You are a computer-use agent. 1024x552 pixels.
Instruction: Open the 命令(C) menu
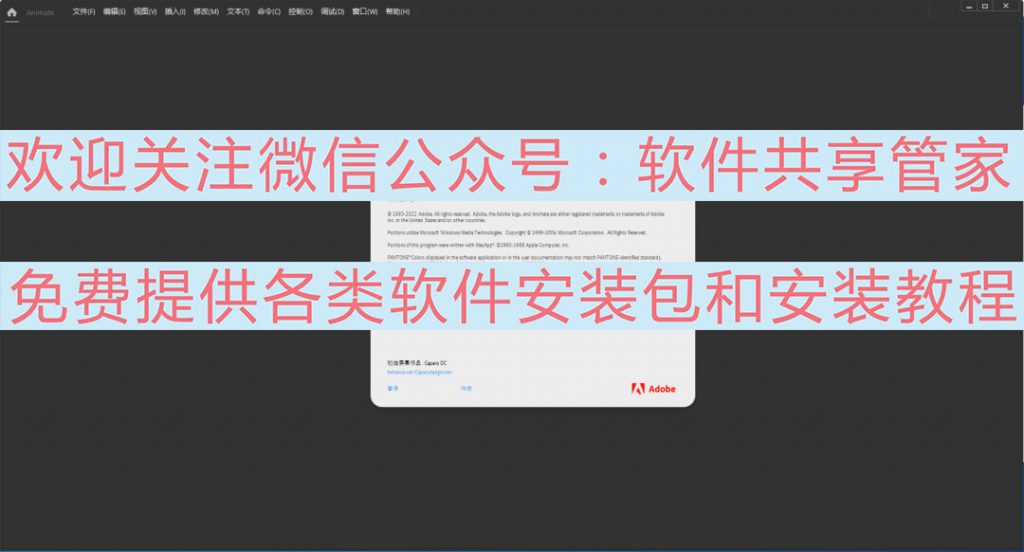(x=268, y=12)
